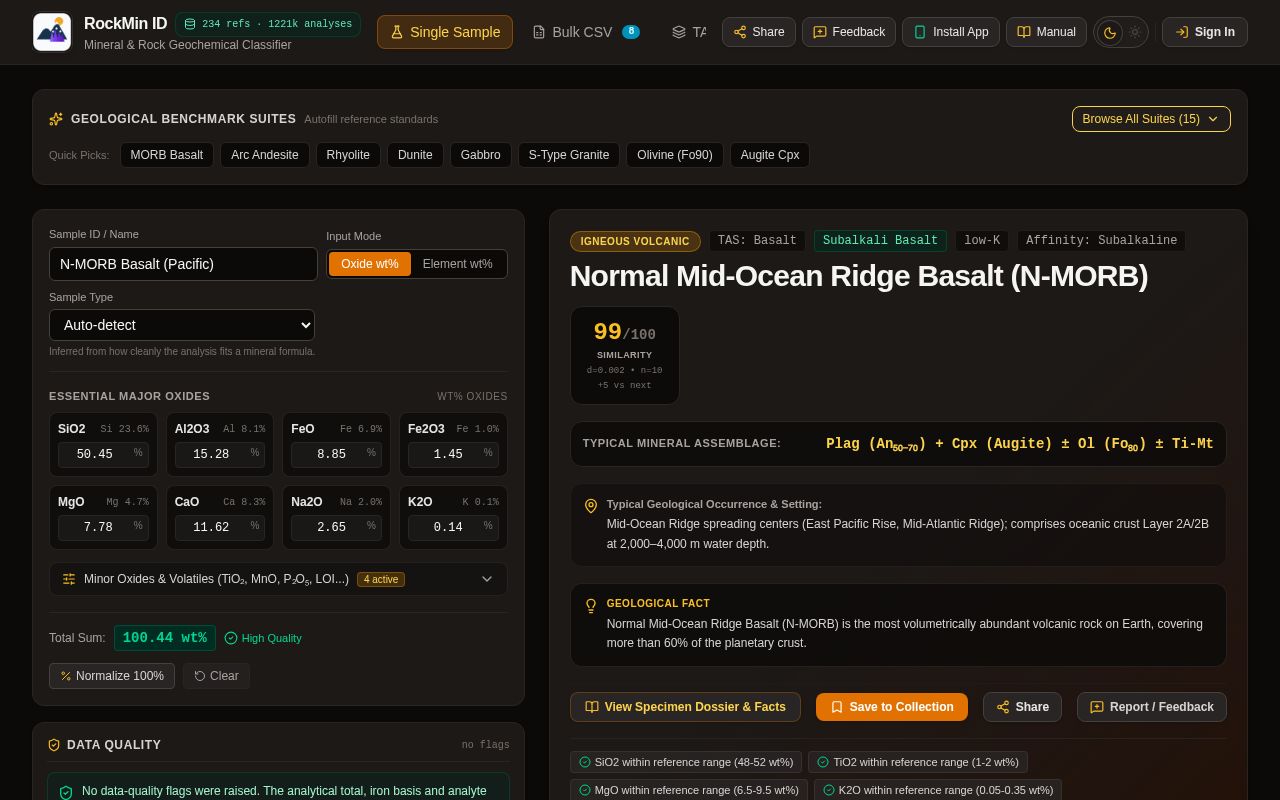This screenshot has width=1280, height=800.
Task: Click the Bulk CSV count badge 8
Action: pos(631,32)
